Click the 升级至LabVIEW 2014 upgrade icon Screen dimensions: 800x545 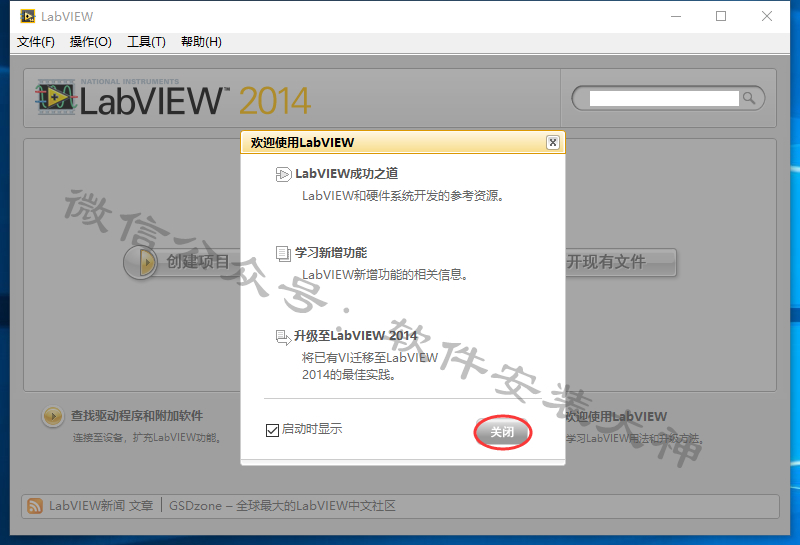click(x=283, y=337)
